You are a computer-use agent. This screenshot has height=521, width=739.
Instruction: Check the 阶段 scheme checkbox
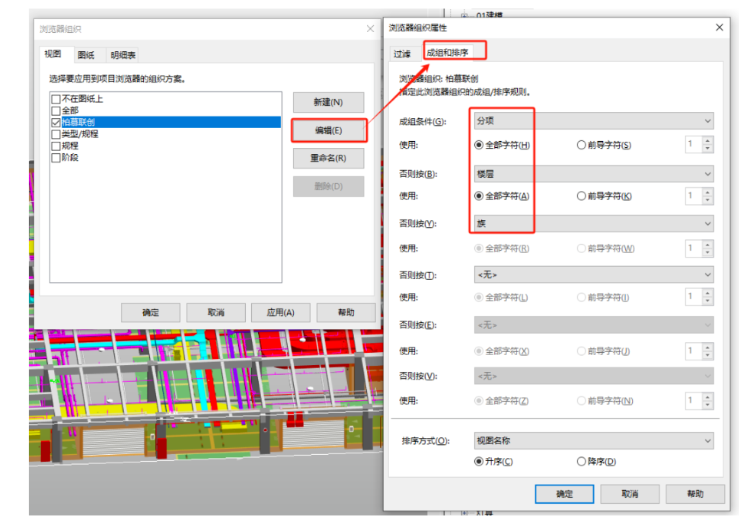point(56,157)
